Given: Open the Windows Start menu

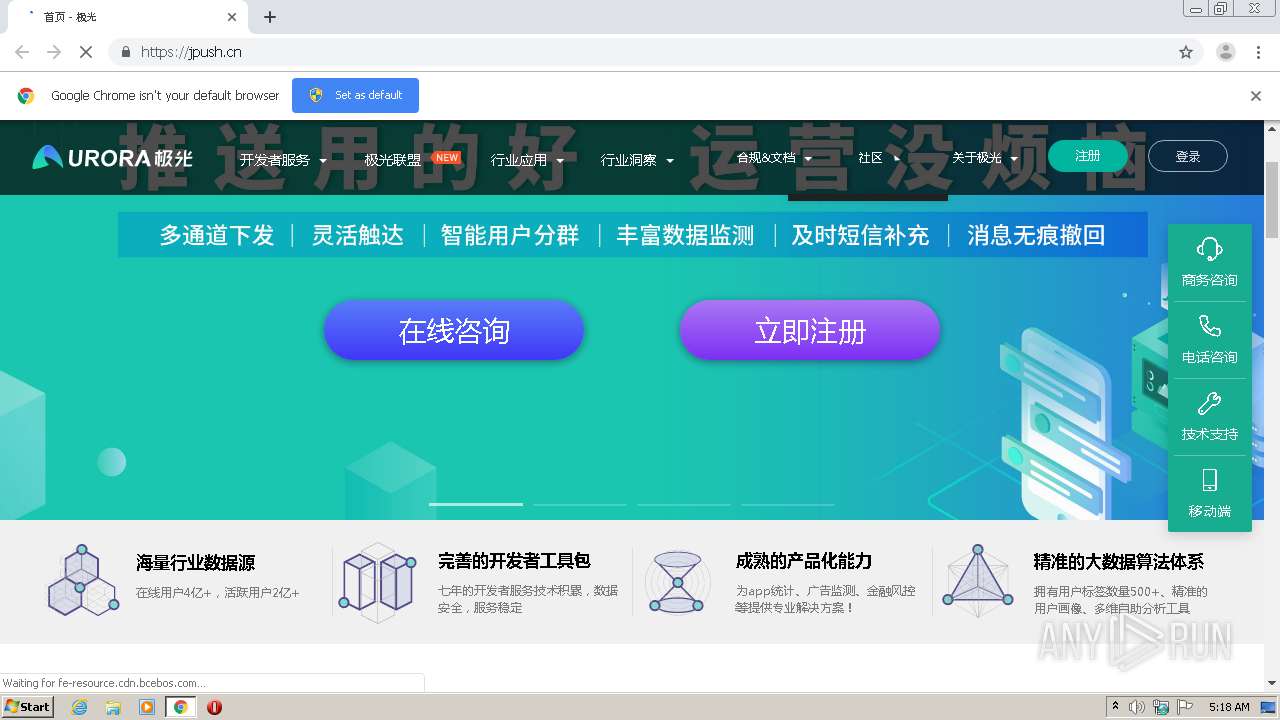Looking at the screenshot, I should [27, 707].
